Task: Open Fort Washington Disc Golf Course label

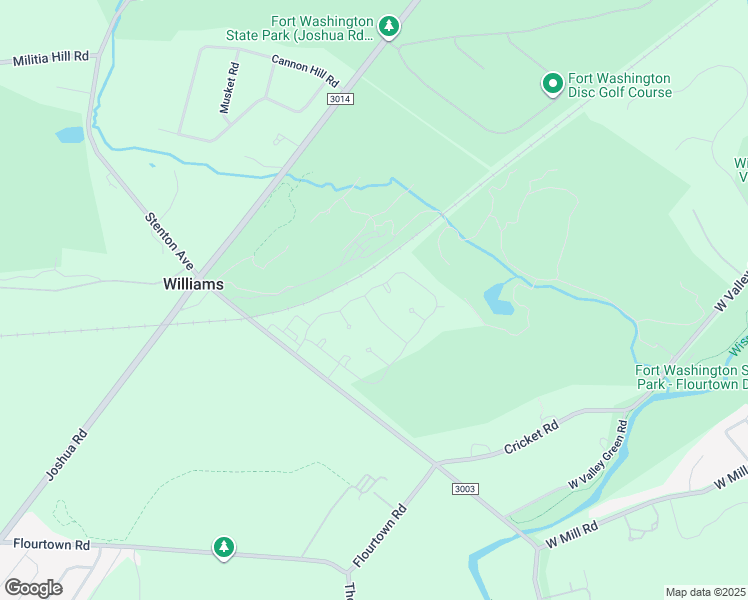Action: (620, 85)
